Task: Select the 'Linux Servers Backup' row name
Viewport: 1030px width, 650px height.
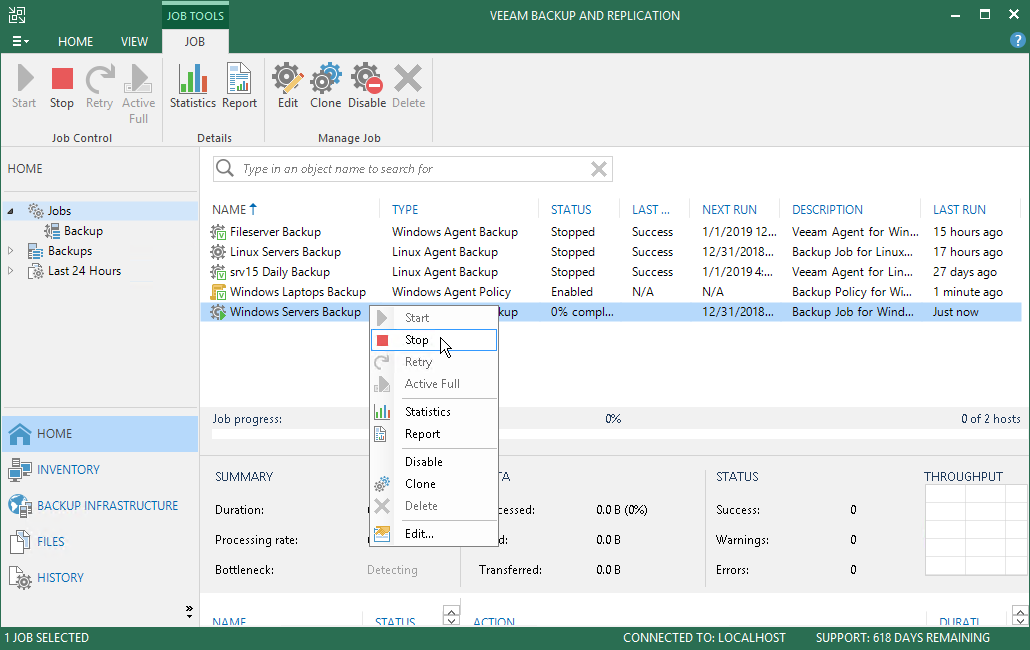Action: click(x=285, y=252)
